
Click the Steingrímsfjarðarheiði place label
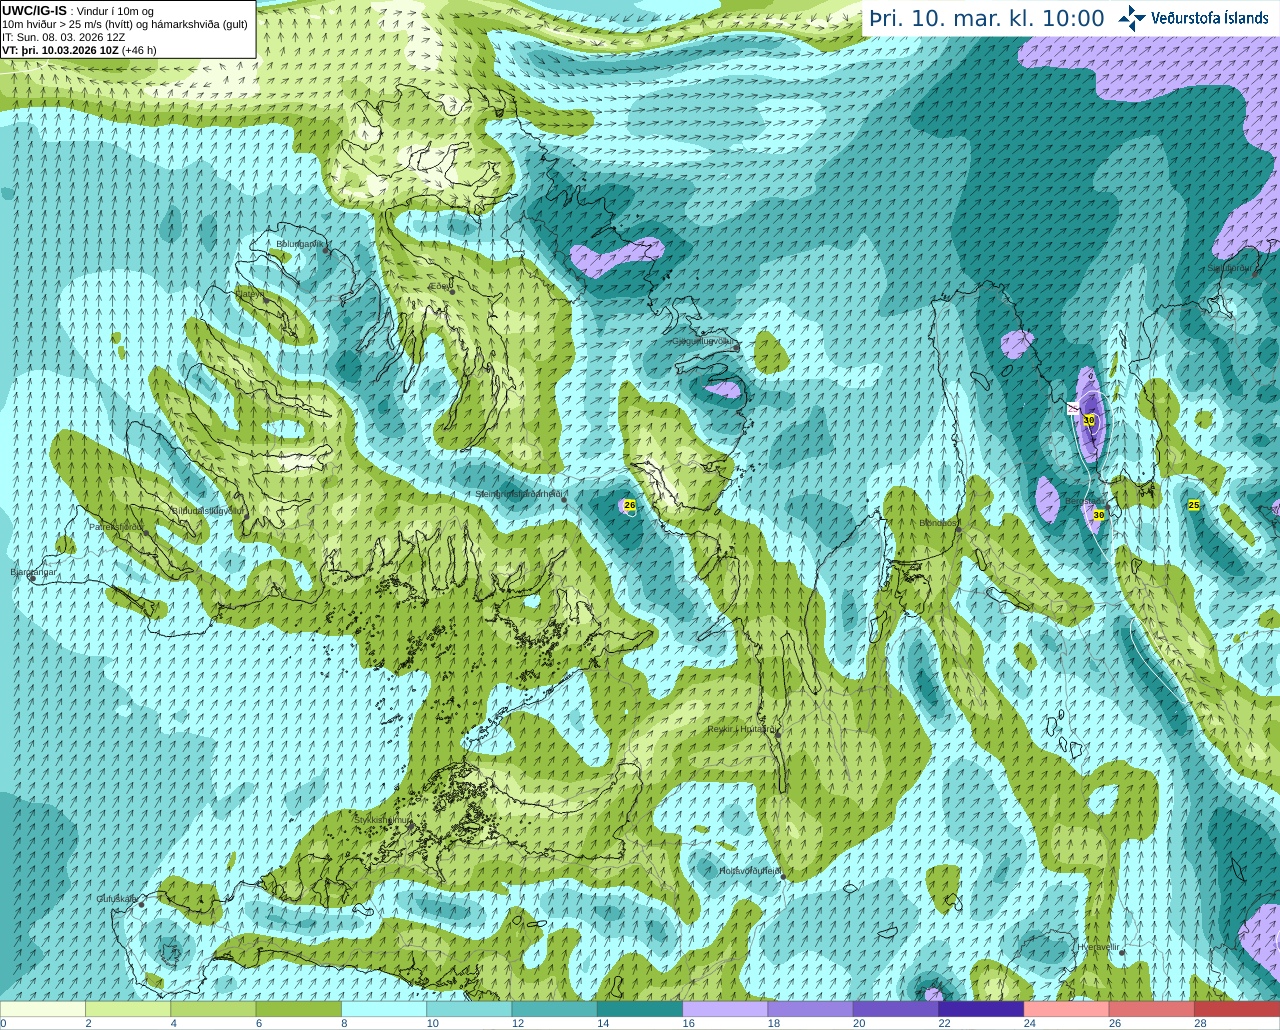(x=521, y=494)
